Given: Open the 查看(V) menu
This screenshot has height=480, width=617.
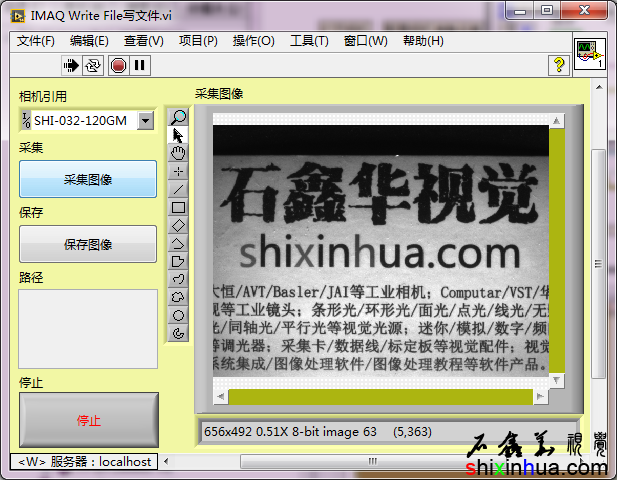Looking at the screenshot, I should (x=144, y=41).
